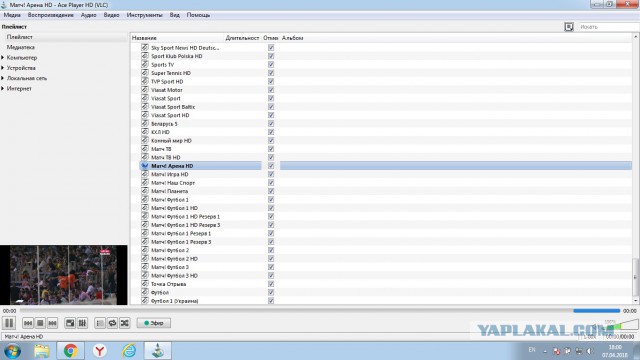The height and width of the screenshot is (360, 640).
Task: Open the Помощь menu
Action: [x=198, y=15]
